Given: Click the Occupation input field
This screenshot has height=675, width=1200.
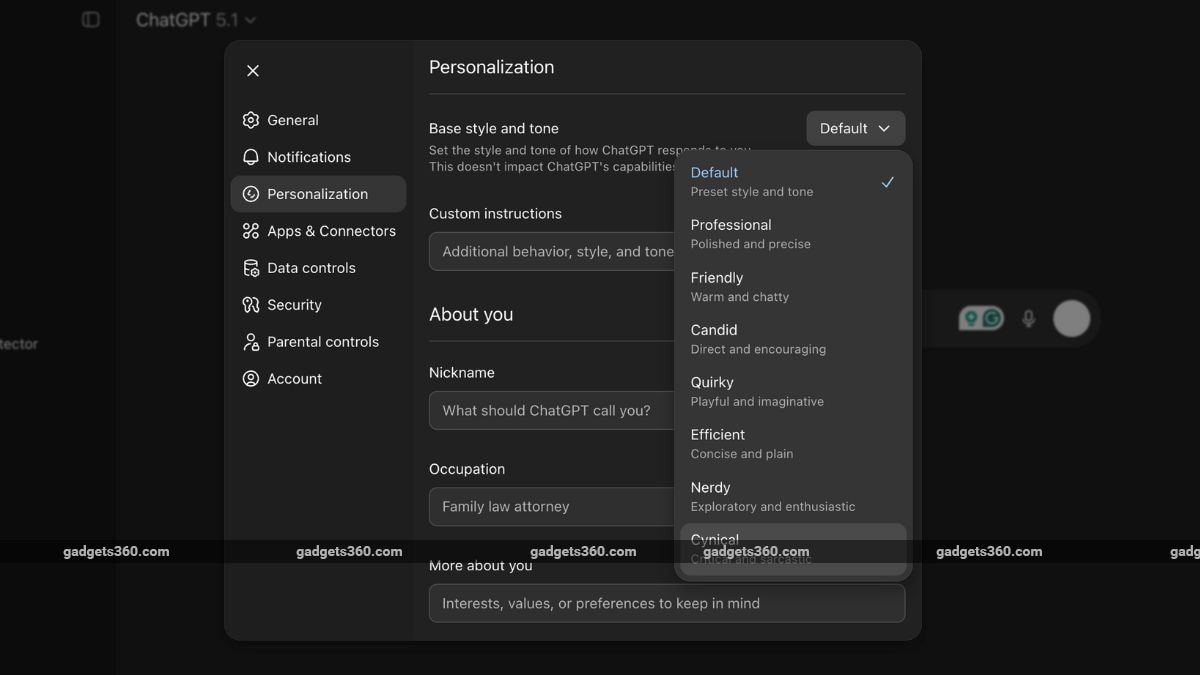Looking at the screenshot, I should [x=552, y=507].
